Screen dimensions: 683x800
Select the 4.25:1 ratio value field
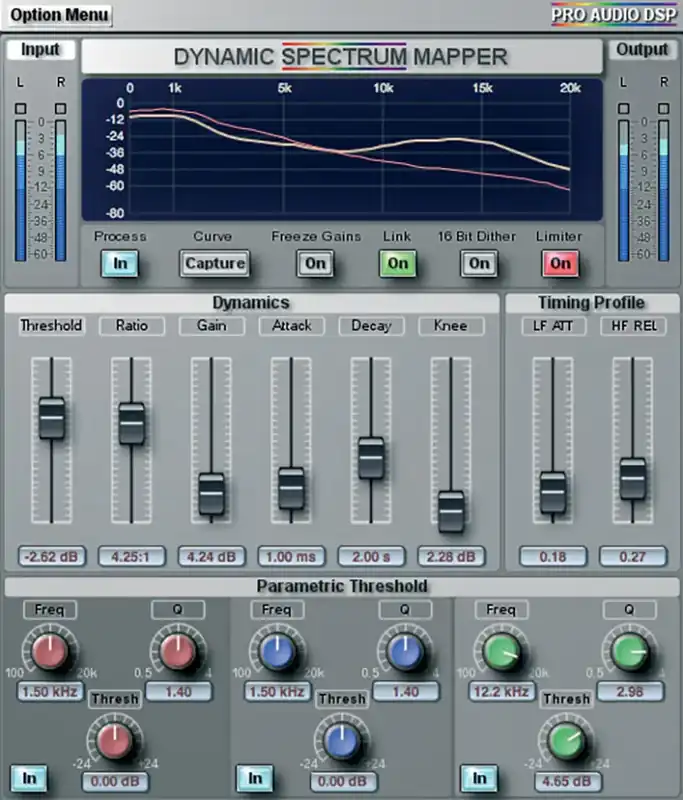click(x=132, y=556)
